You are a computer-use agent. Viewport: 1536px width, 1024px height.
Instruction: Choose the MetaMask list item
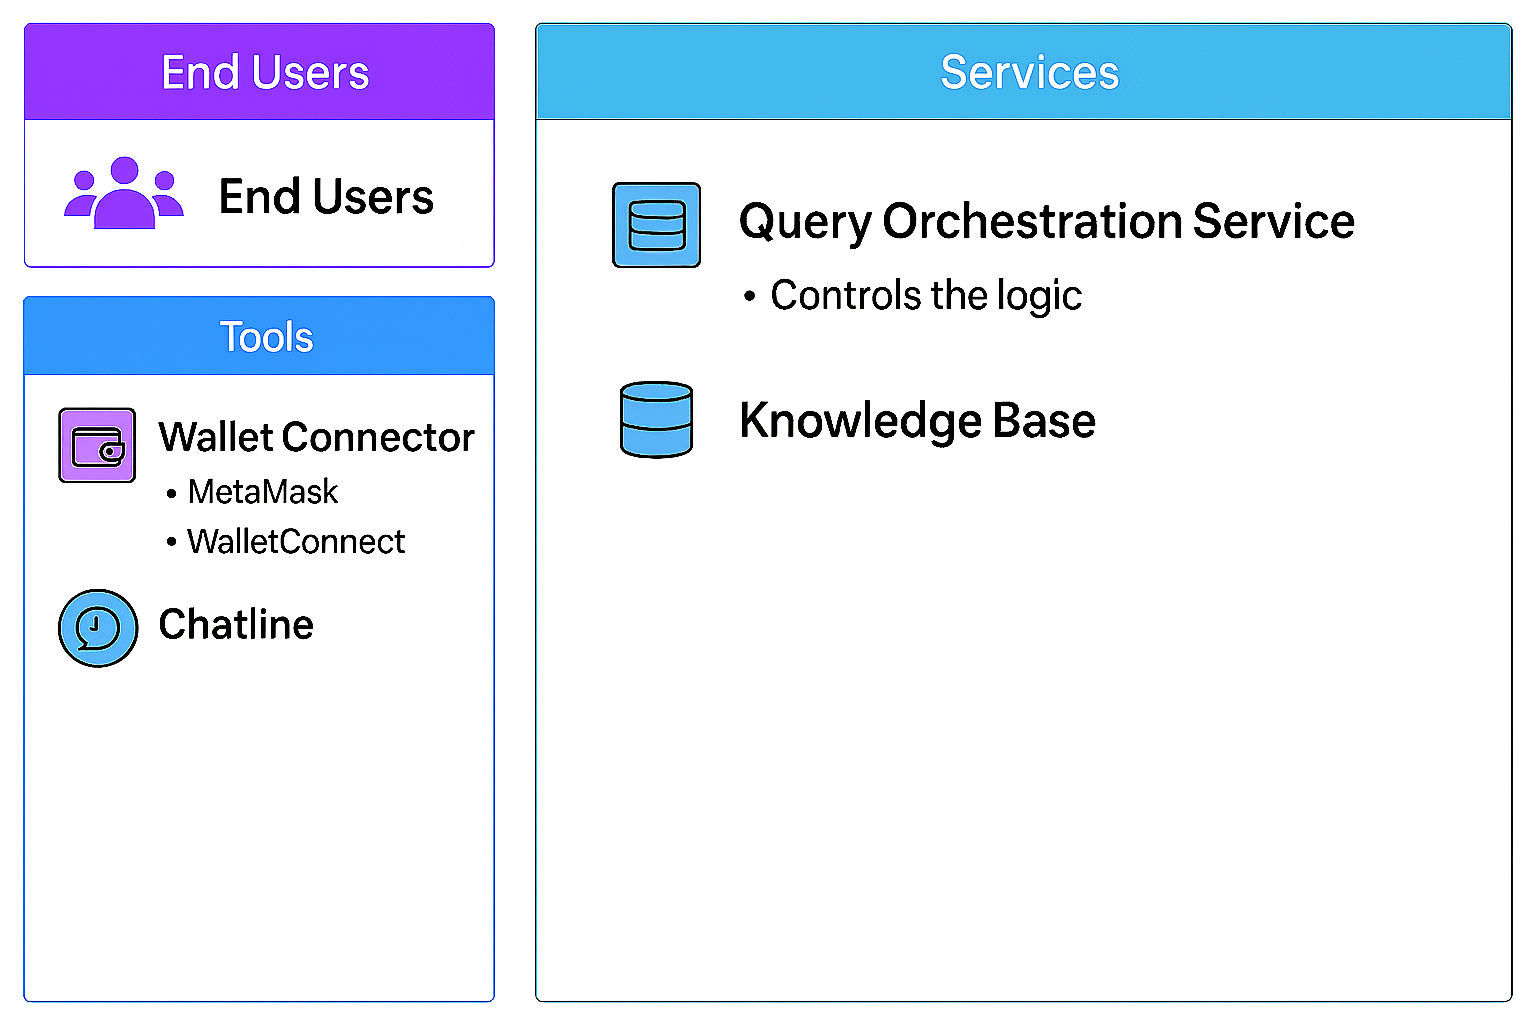pyautogui.click(x=263, y=492)
